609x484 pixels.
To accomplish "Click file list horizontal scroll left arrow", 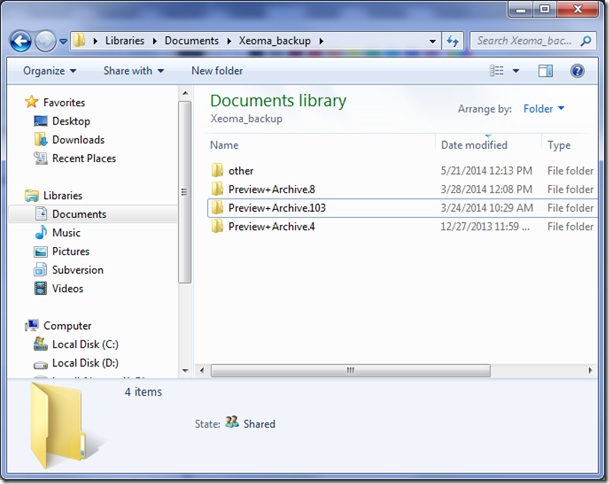I will [202, 370].
